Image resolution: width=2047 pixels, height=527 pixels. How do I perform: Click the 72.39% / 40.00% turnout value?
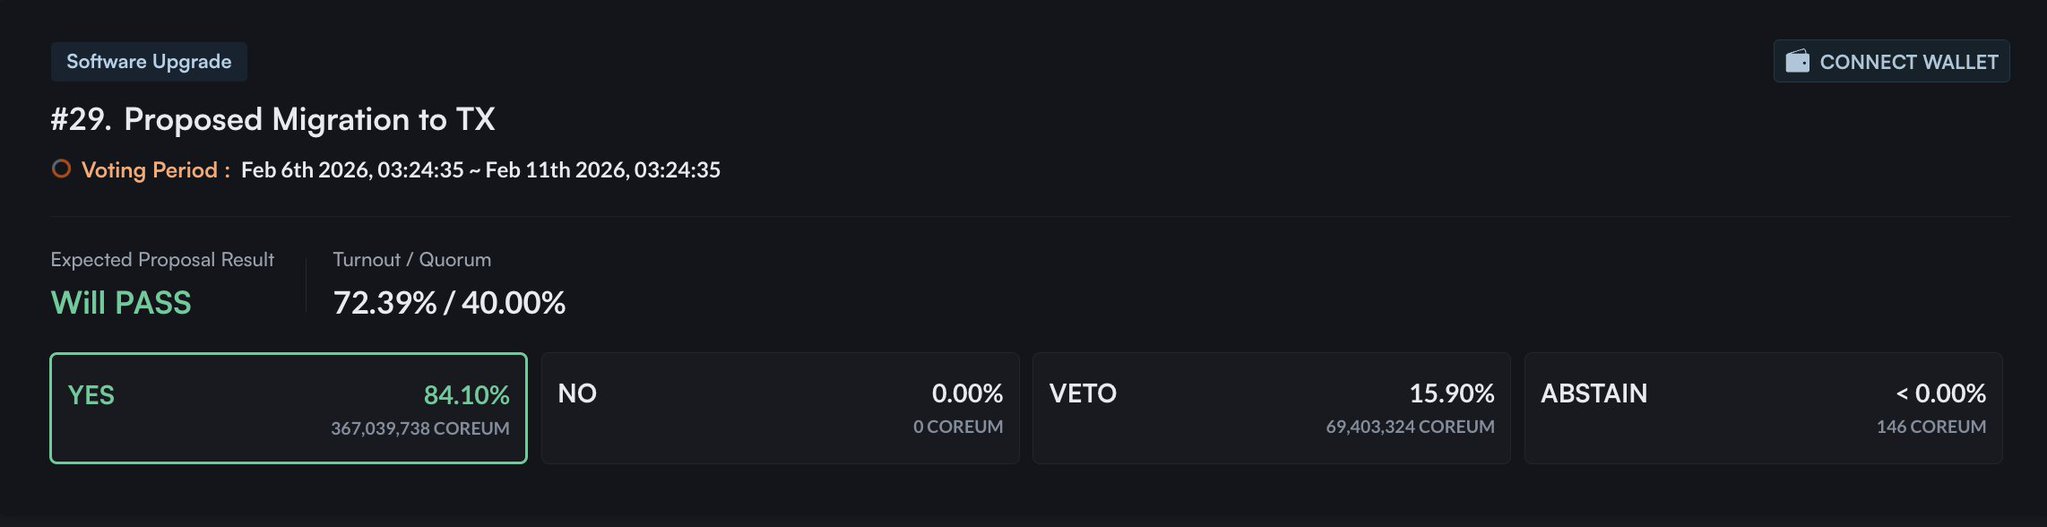click(449, 303)
